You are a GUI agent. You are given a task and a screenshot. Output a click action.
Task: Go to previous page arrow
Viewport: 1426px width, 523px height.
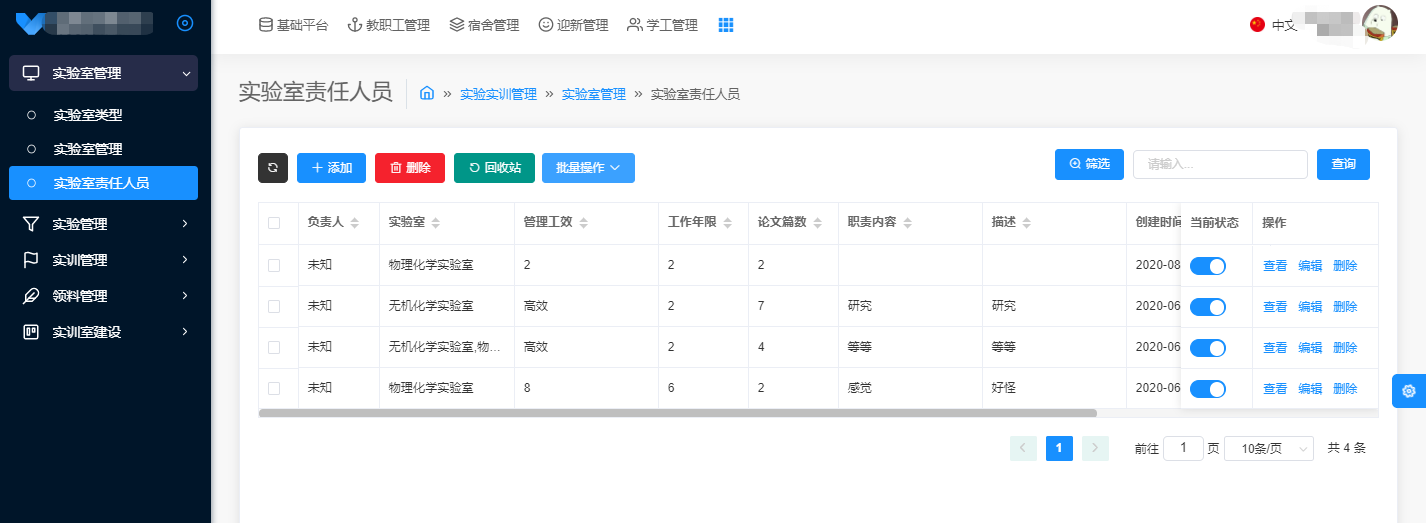1023,448
